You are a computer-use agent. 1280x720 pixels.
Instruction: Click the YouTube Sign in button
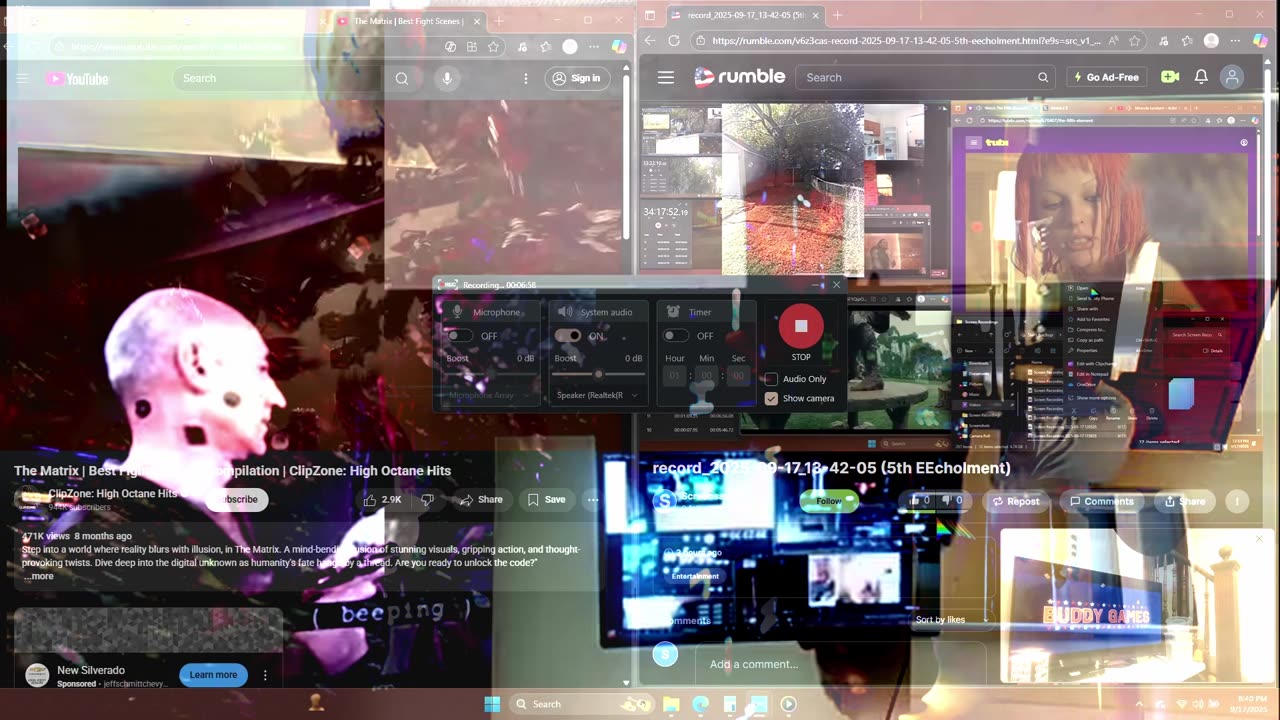[x=577, y=78]
